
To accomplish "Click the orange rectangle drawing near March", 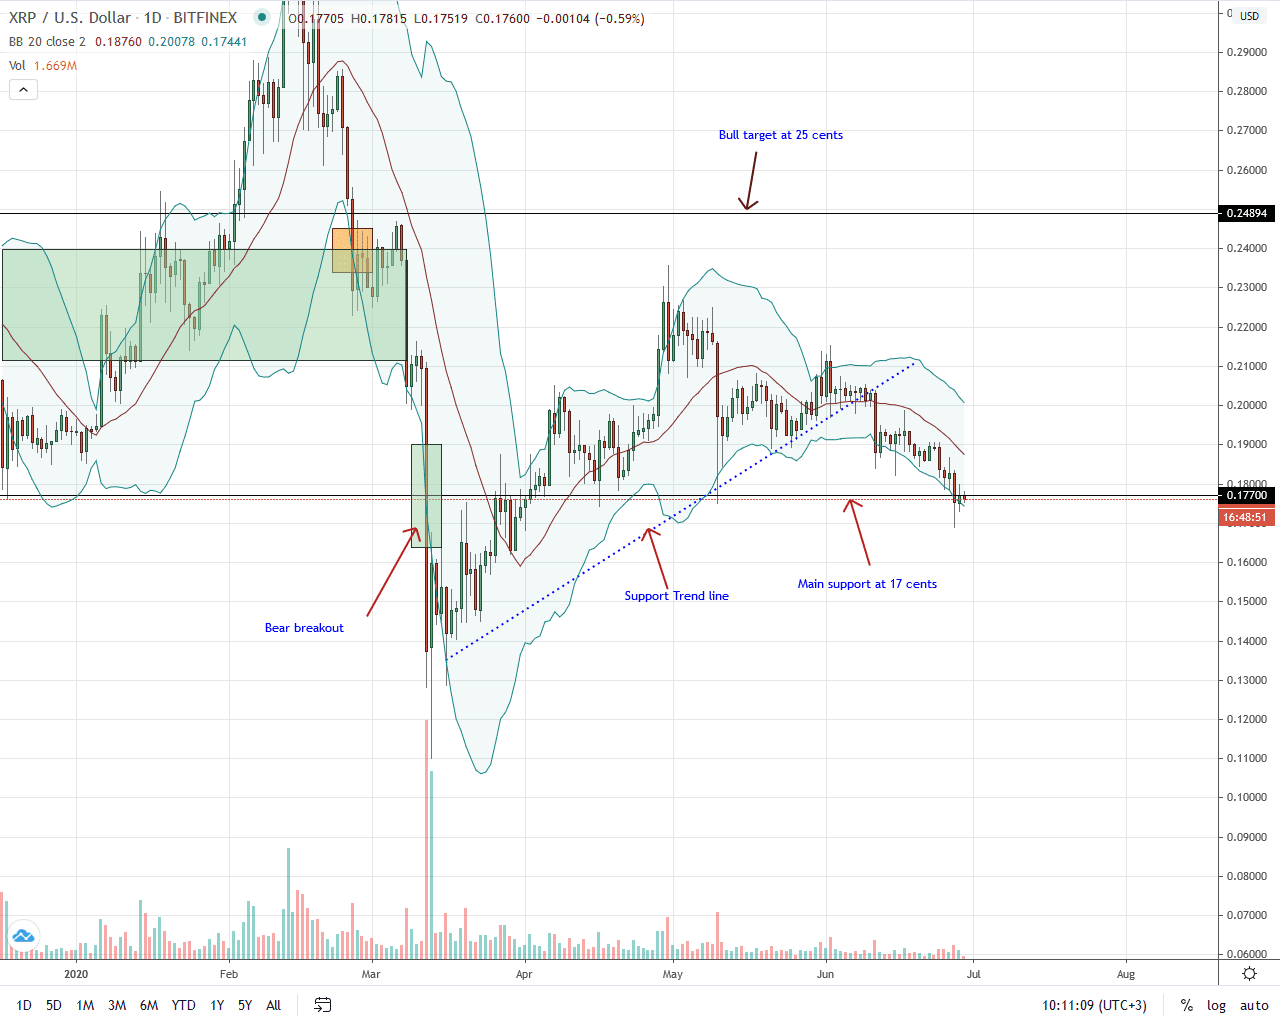I will click(352, 250).
